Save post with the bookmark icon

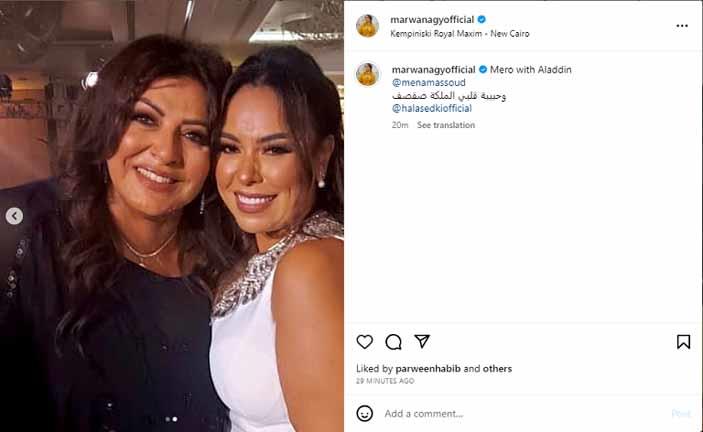point(683,342)
